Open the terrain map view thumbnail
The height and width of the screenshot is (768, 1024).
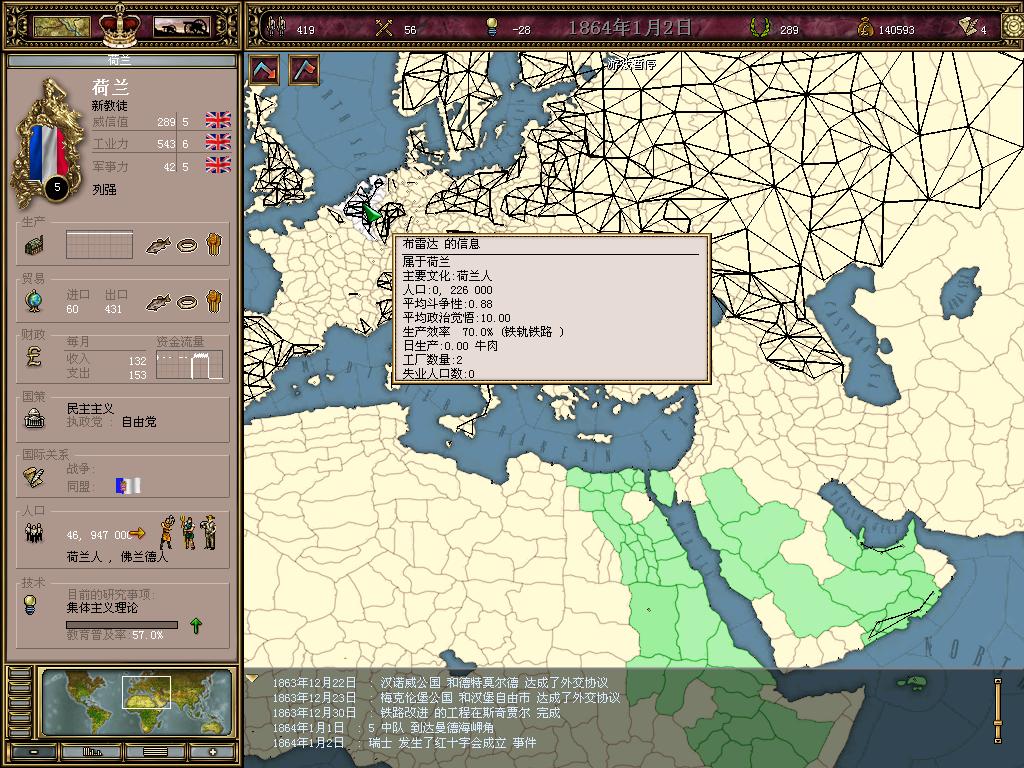tap(61, 27)
